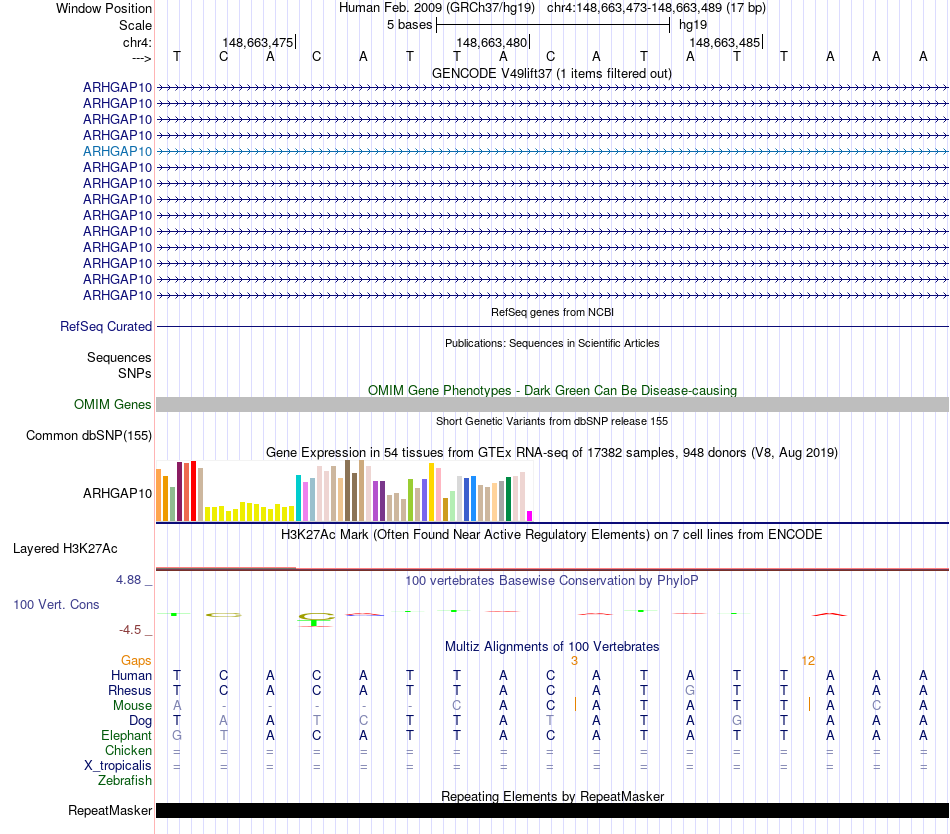
Task: Click the 148,663,475 ruler coordinate
Action: (257, 42)
